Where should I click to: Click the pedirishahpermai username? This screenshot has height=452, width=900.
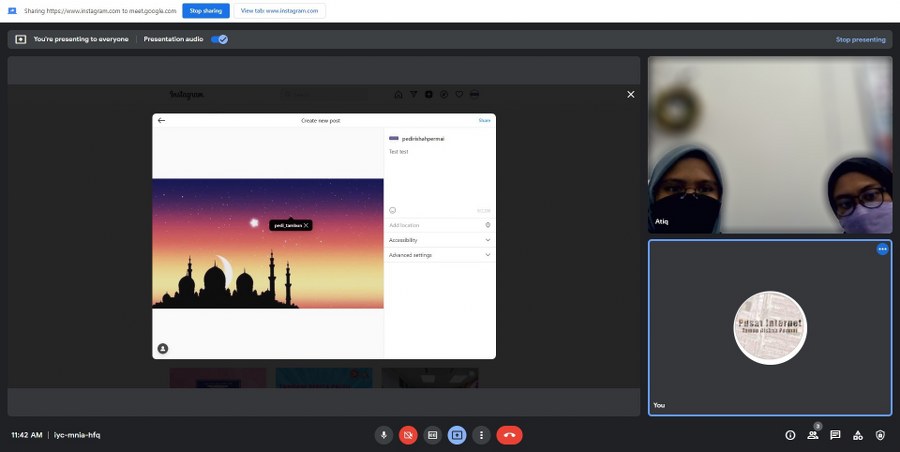423,139
